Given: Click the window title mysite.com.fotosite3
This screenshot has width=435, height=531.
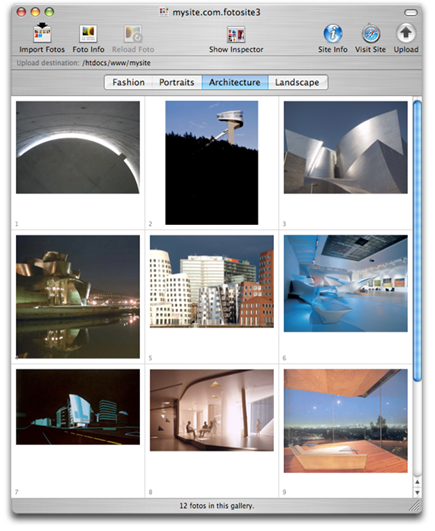Looking at the screenshot, I should pos(216,13).
